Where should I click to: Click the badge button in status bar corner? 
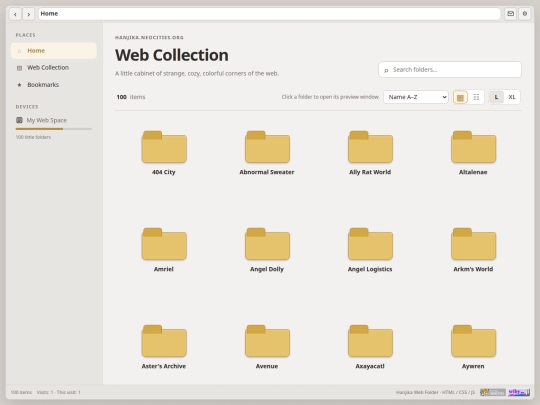pos(519,392)
